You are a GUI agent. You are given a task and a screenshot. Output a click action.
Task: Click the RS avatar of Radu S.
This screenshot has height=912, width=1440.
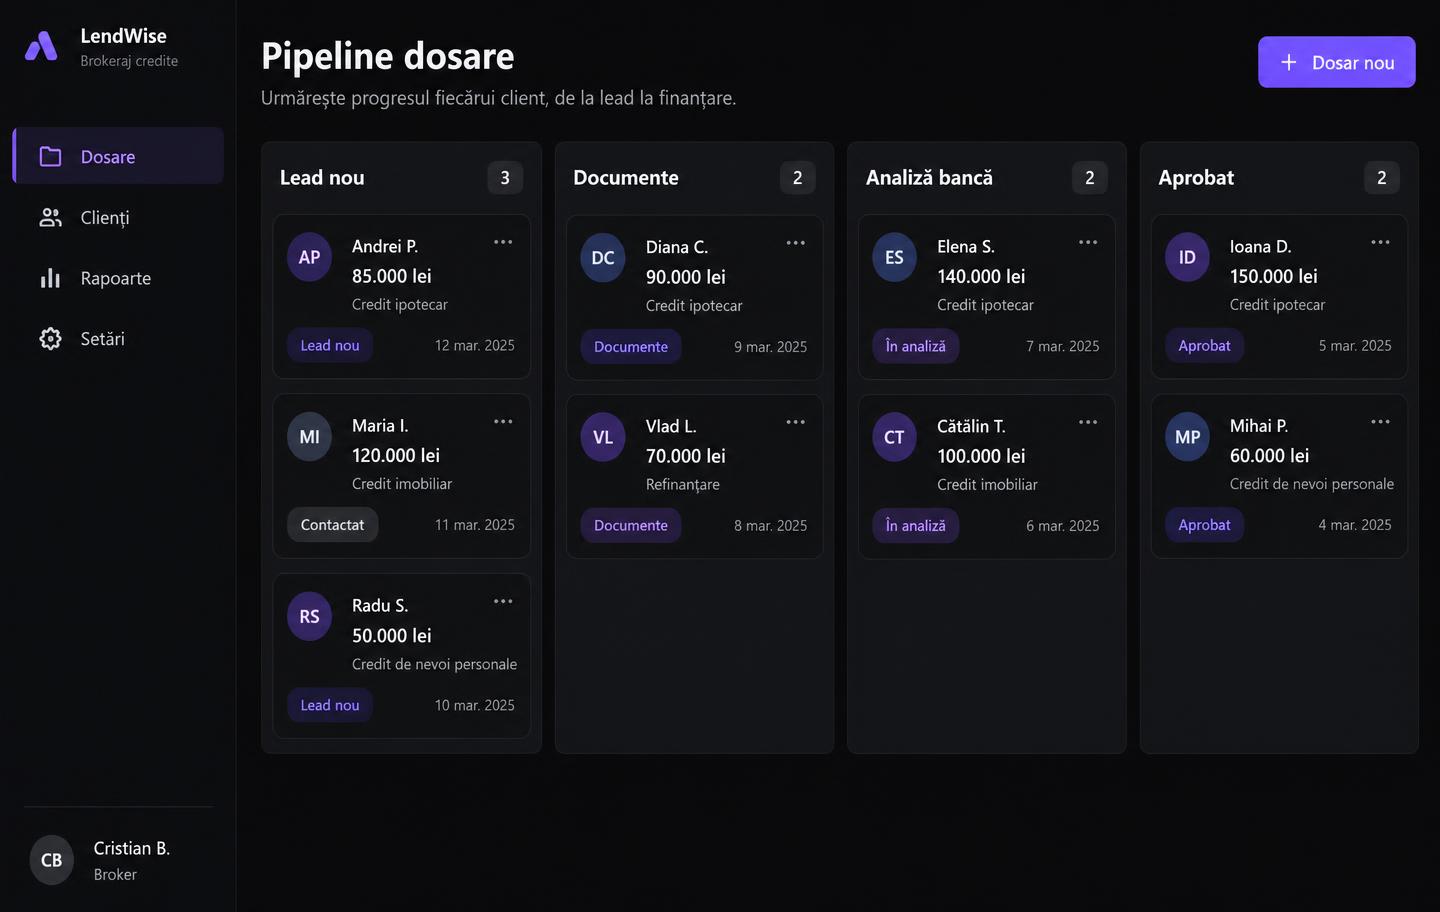(x=310, y=617)
